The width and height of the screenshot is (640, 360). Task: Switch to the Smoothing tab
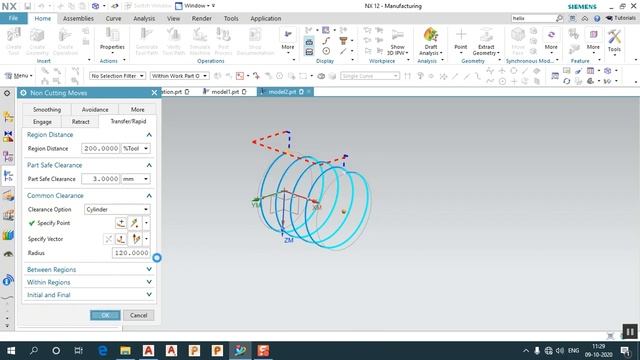47,109
